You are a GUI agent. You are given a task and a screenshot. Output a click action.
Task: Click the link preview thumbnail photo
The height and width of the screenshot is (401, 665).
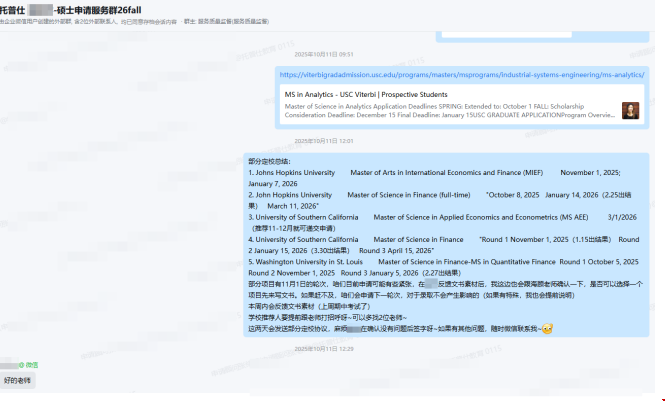coord(629,110)
